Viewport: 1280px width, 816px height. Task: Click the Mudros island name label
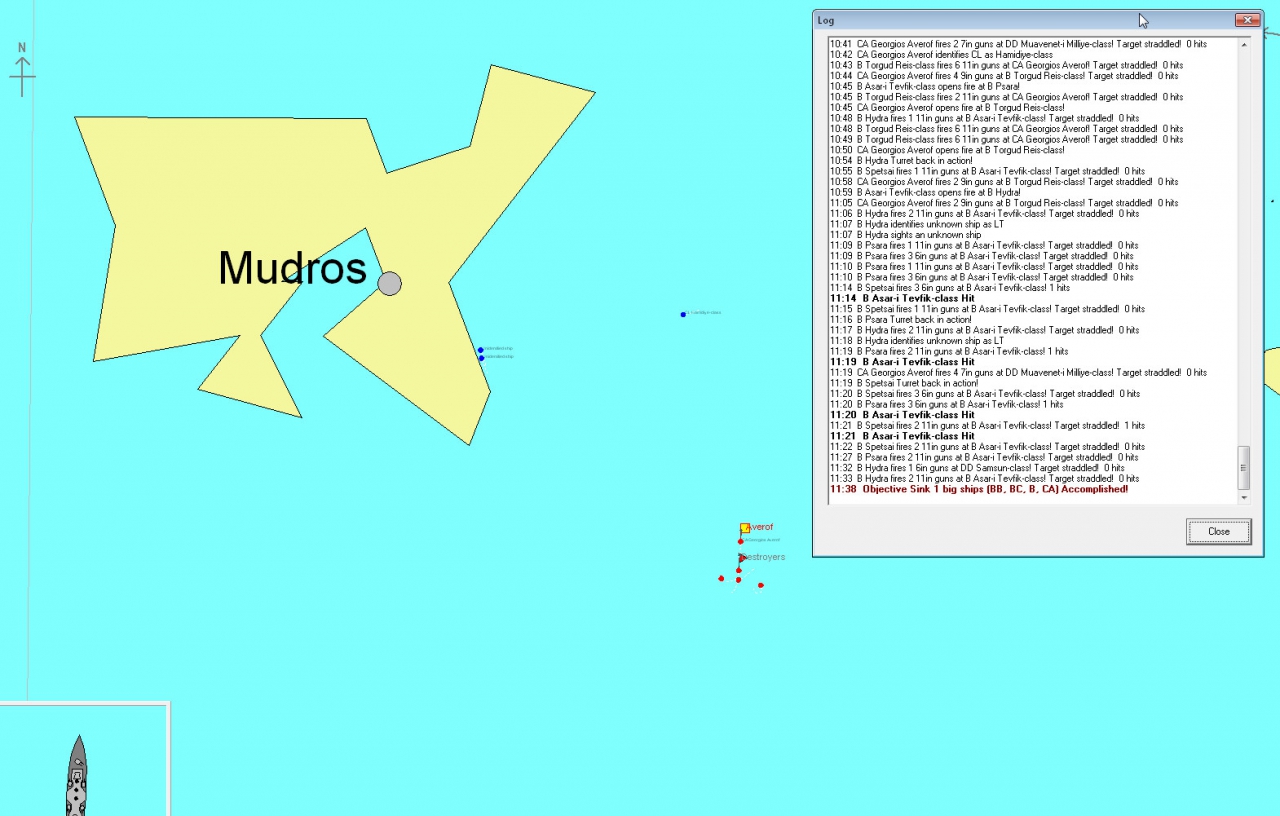292,268
